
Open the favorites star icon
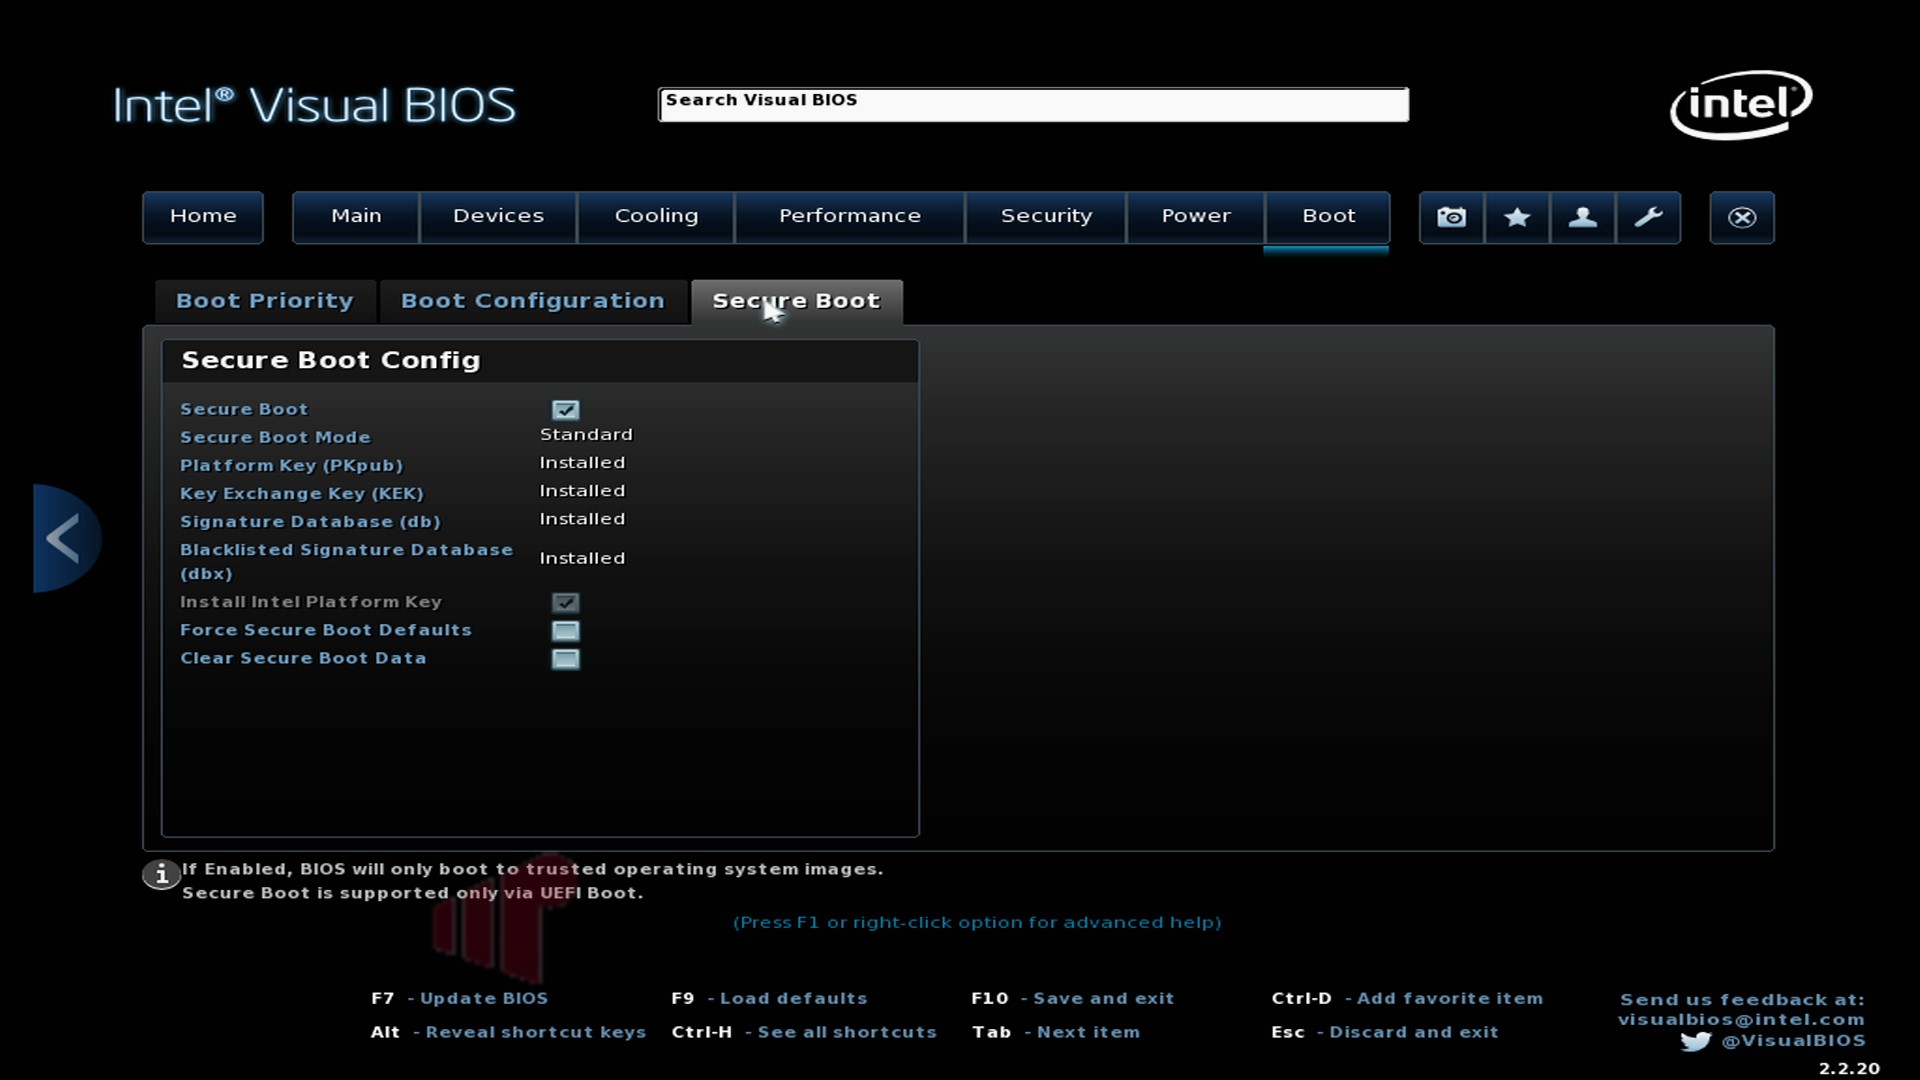click(1517, 217)
